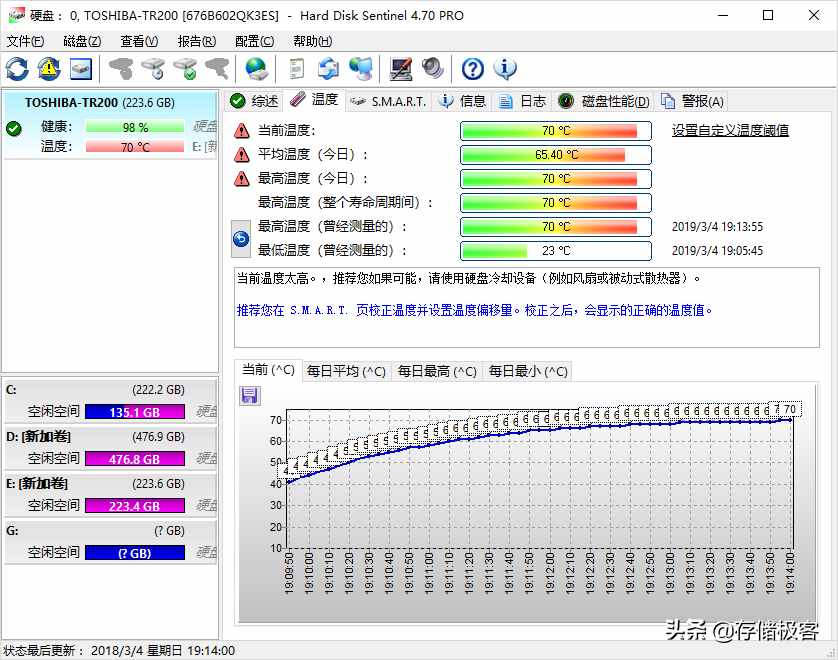Image resolution: width=838 pixels, height=660 pixels.
Task: Click the disk panel toolbar icon
Action: tap(81, 69)
